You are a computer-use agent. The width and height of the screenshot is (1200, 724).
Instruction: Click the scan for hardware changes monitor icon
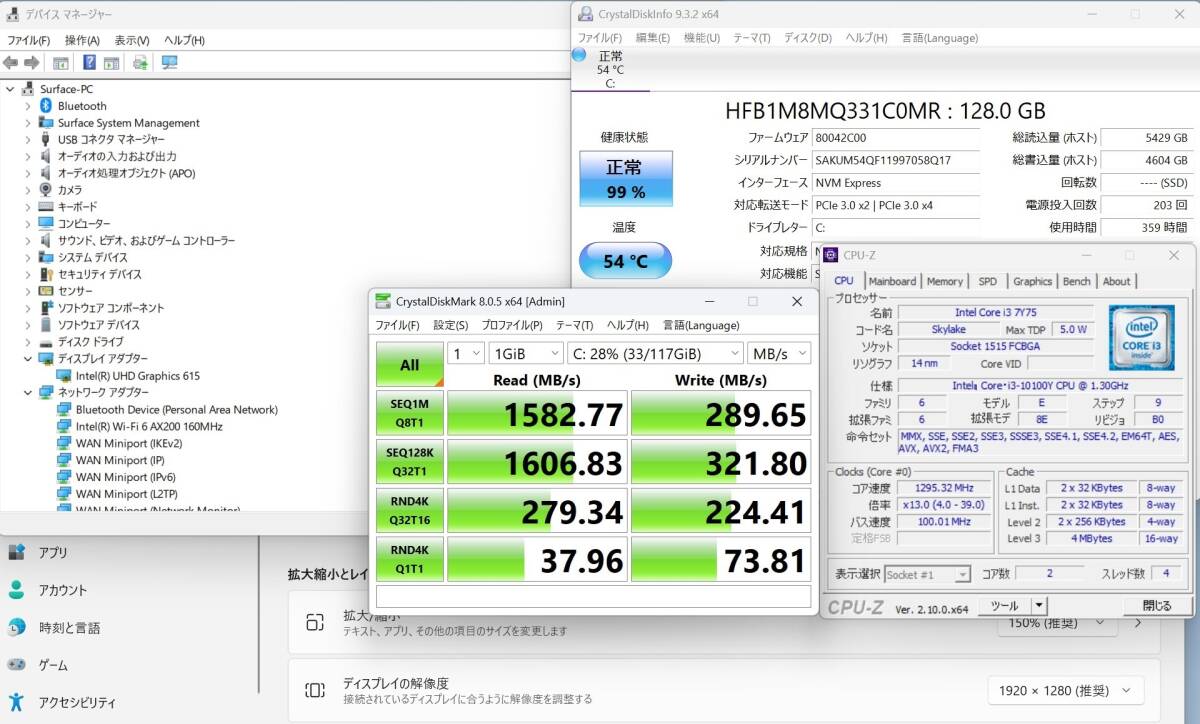[169, 62]
